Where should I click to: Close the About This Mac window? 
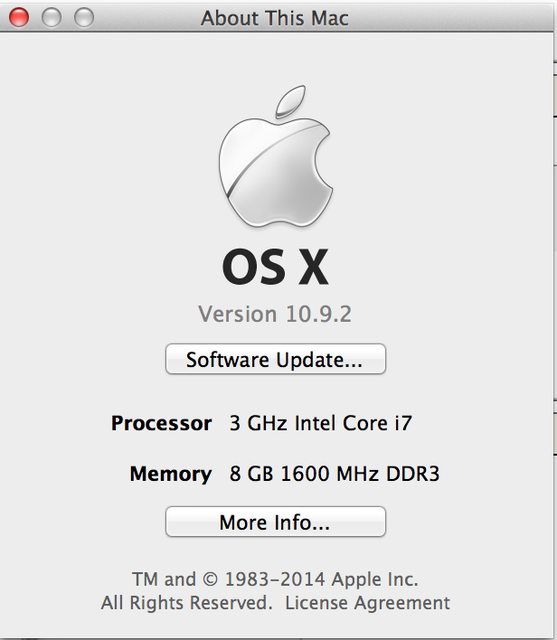pyautogui.click(x=19, y=18)
